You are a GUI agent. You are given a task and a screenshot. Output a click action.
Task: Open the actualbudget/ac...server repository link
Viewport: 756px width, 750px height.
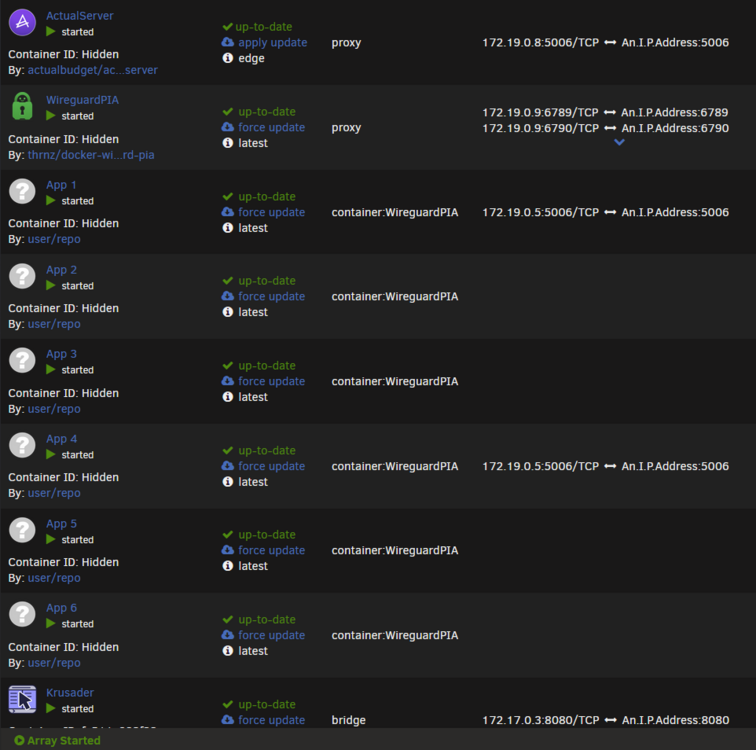click(93, 70)
